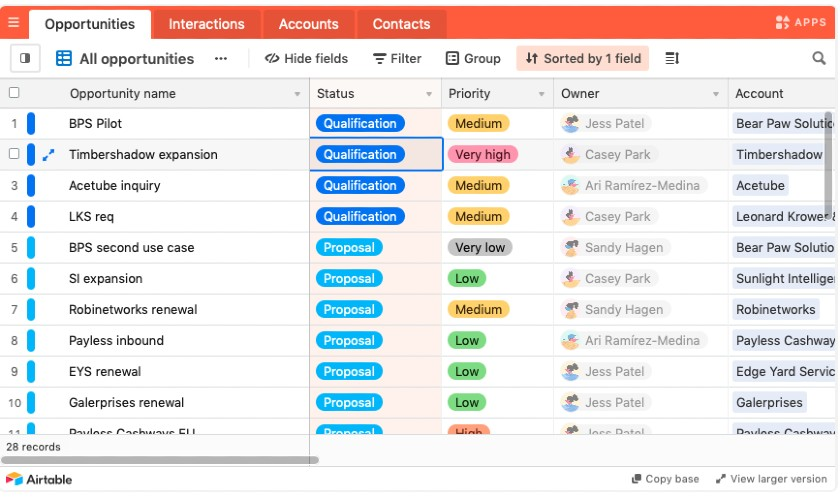Image resolution: width=840 pixels, height=498 pixels.
Task: Click the Airtable logo
Action: (x=39, y=479)
